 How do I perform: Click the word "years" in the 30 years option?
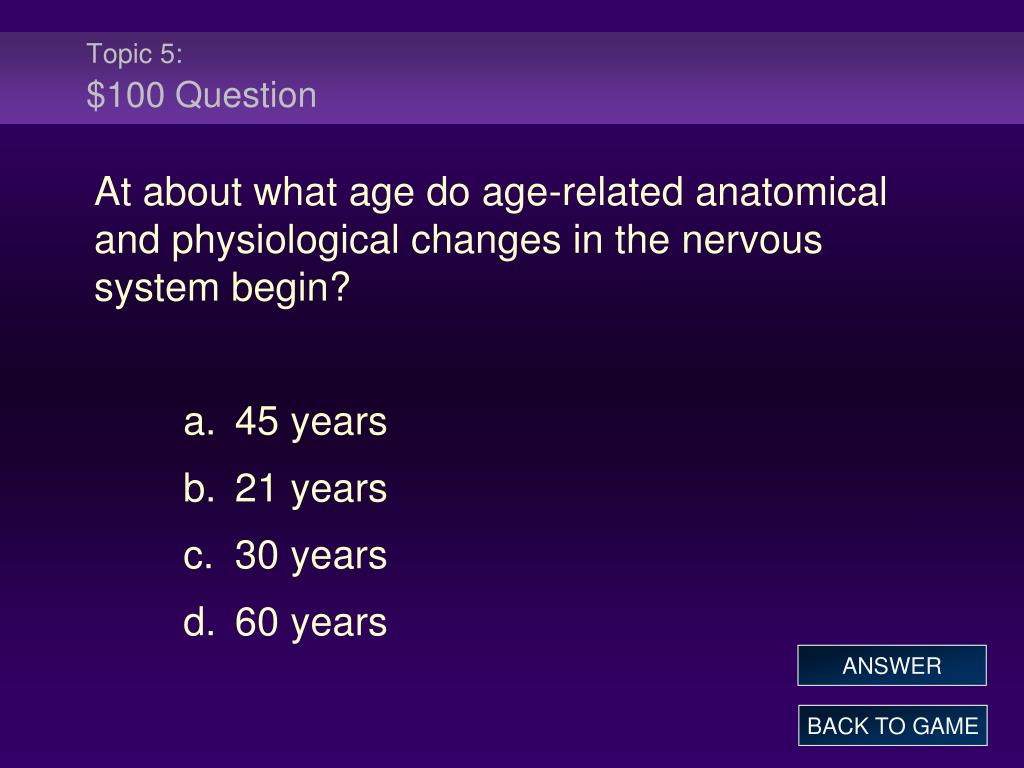point(339,558)
